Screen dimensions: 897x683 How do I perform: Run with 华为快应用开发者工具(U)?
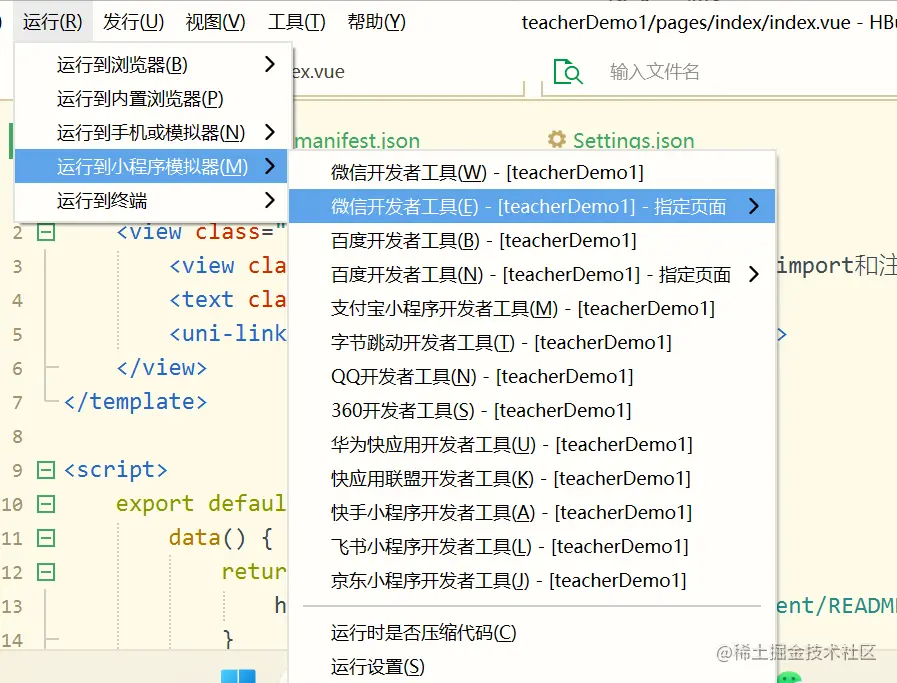pos(532,444)
